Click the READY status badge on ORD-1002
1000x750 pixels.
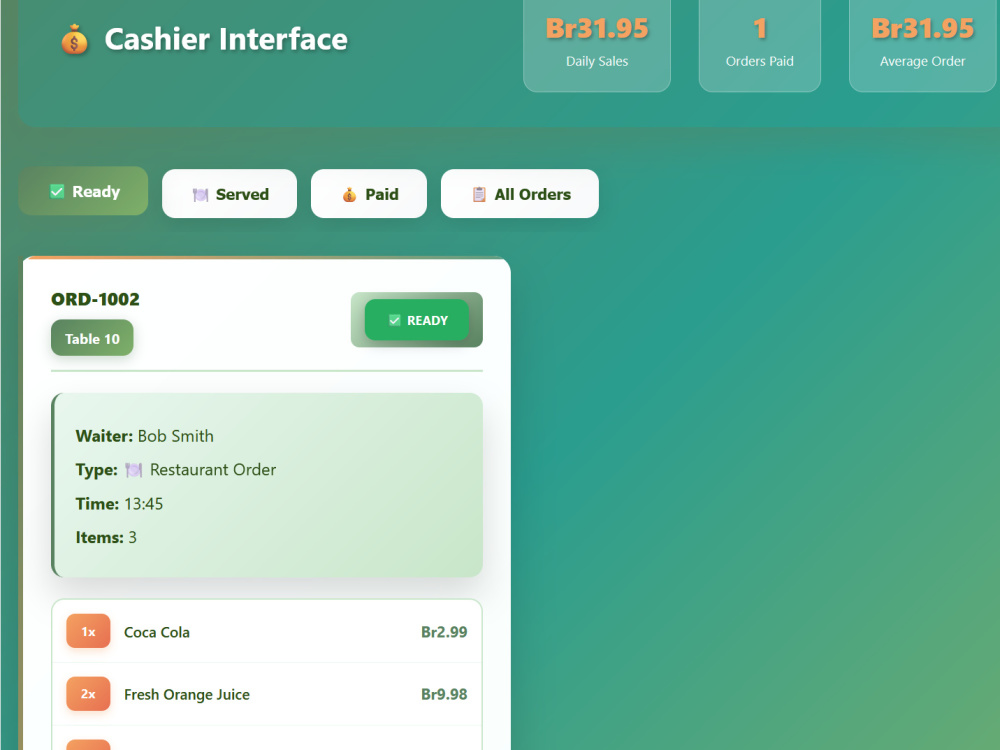click(416, 320)
